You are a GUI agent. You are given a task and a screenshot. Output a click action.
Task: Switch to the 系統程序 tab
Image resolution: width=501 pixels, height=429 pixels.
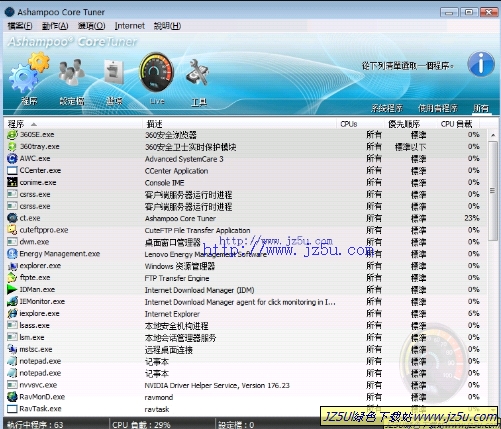coord(387,108)
